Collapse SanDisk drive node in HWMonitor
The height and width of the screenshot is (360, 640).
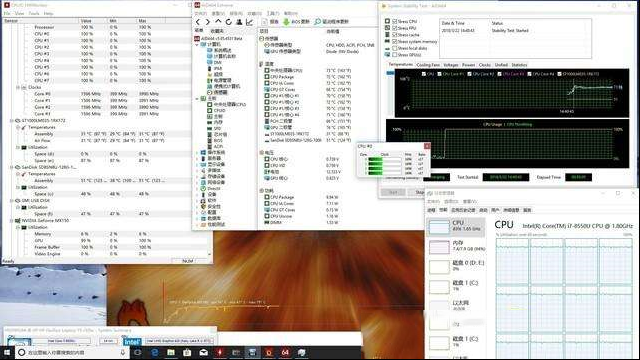click(x=11, y=167)
